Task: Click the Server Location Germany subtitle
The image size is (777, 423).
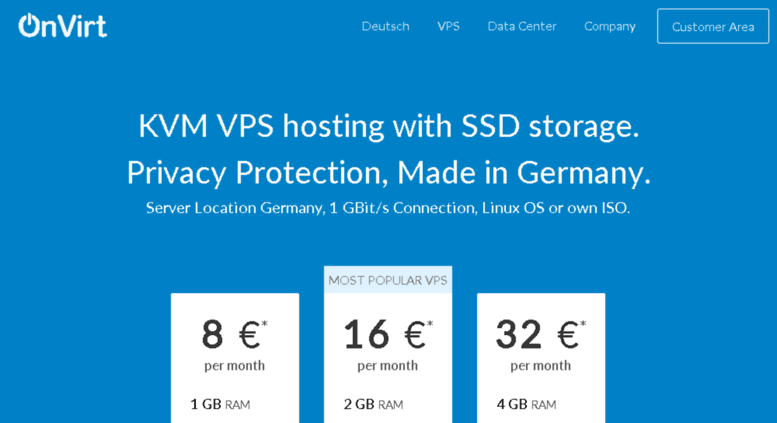Action: 388,208
